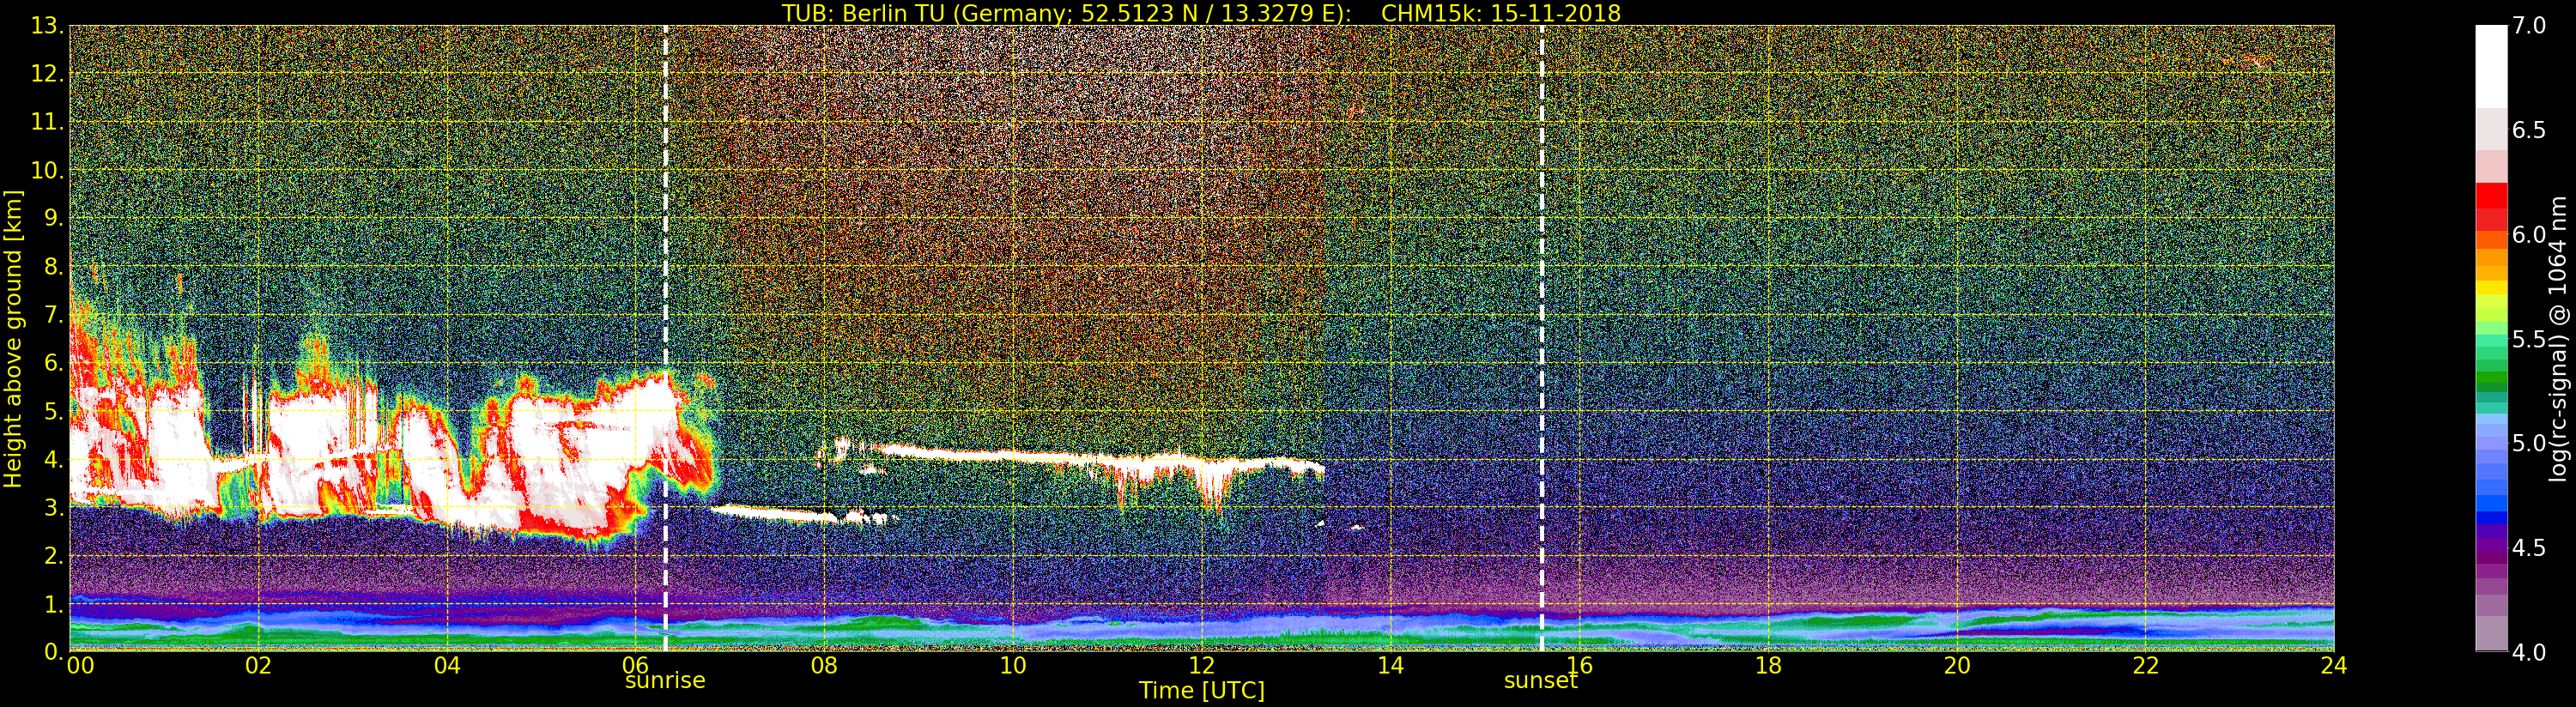The image size is (2576, 707).
Task: Click the '24' hour tick on time axis
Action: coord(2333,666)
